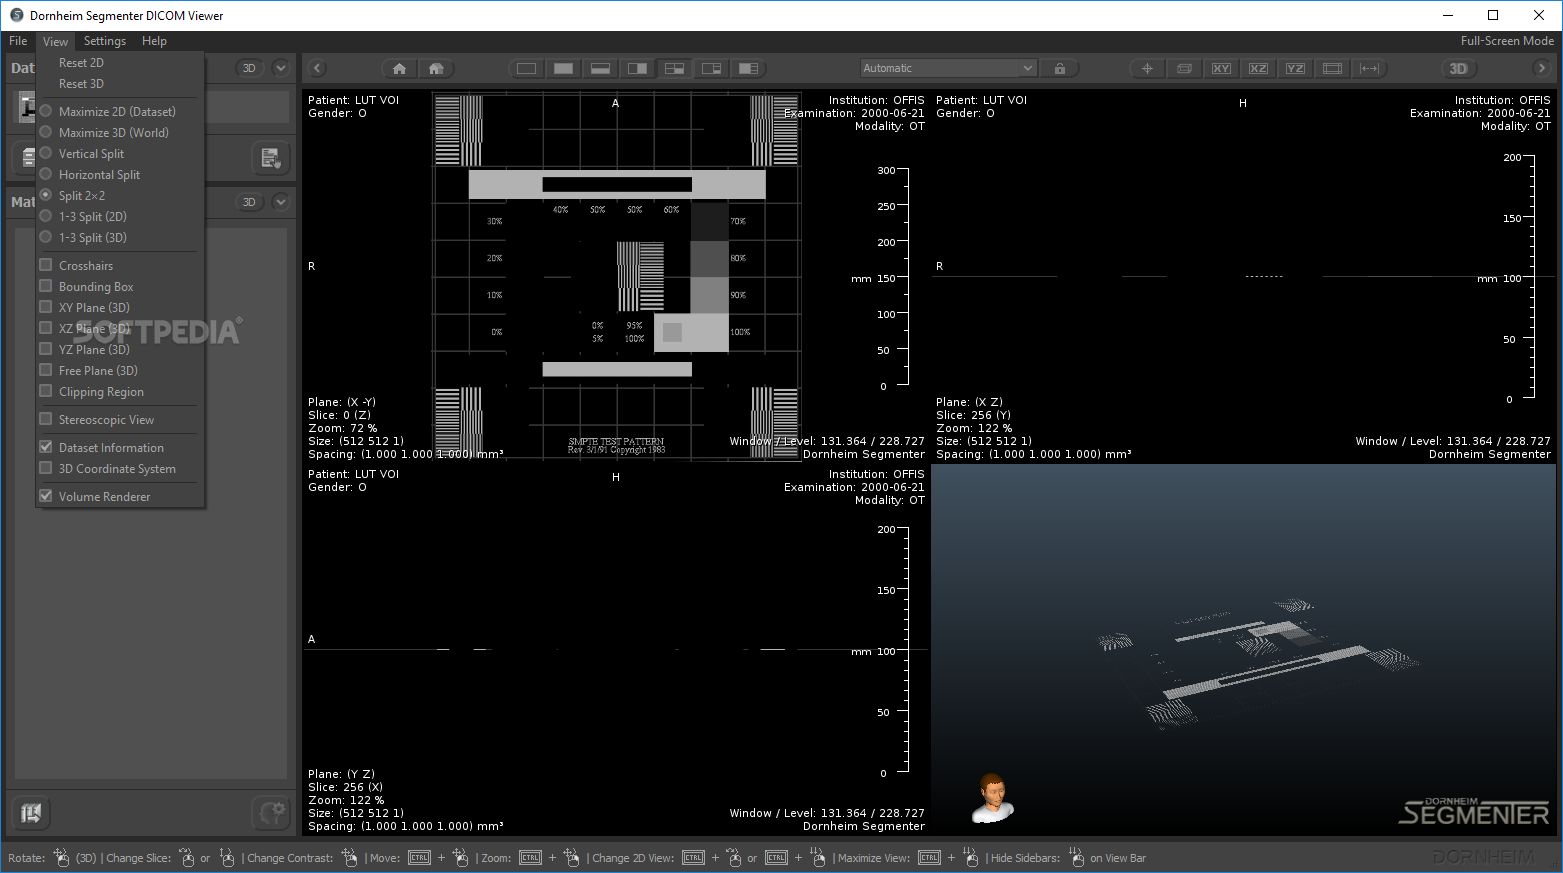Image resolution: width=1563 pixels, height=873 pixels.
Task: Toggle the crosshairs toolbar icon
Action: pyautogui.click(x=1147, y=68)
